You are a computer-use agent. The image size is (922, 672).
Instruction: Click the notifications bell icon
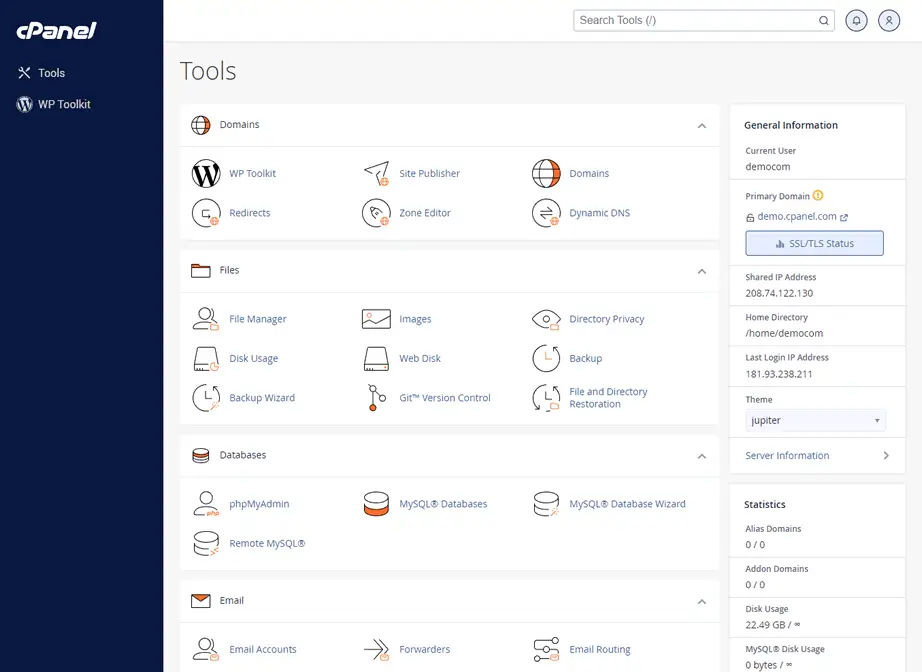856,20
